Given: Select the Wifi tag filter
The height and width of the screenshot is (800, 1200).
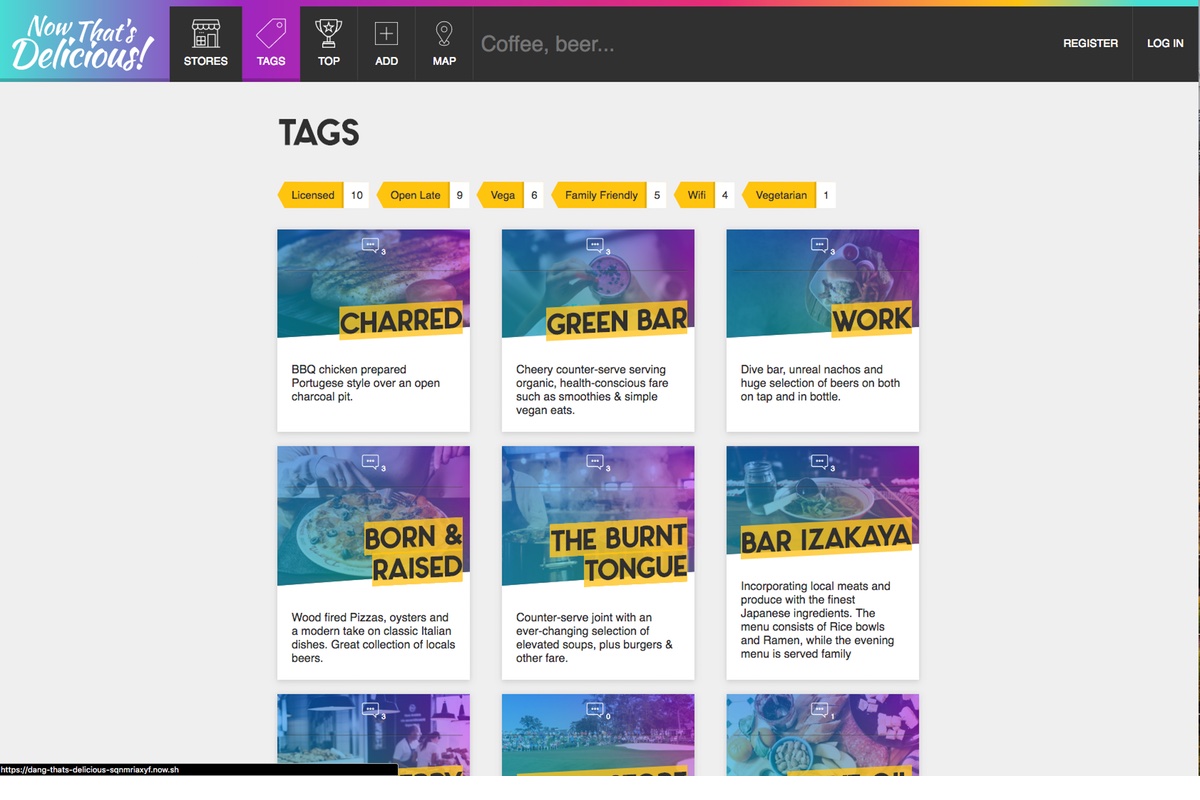Looking at the screenshot, I should 696,195.
